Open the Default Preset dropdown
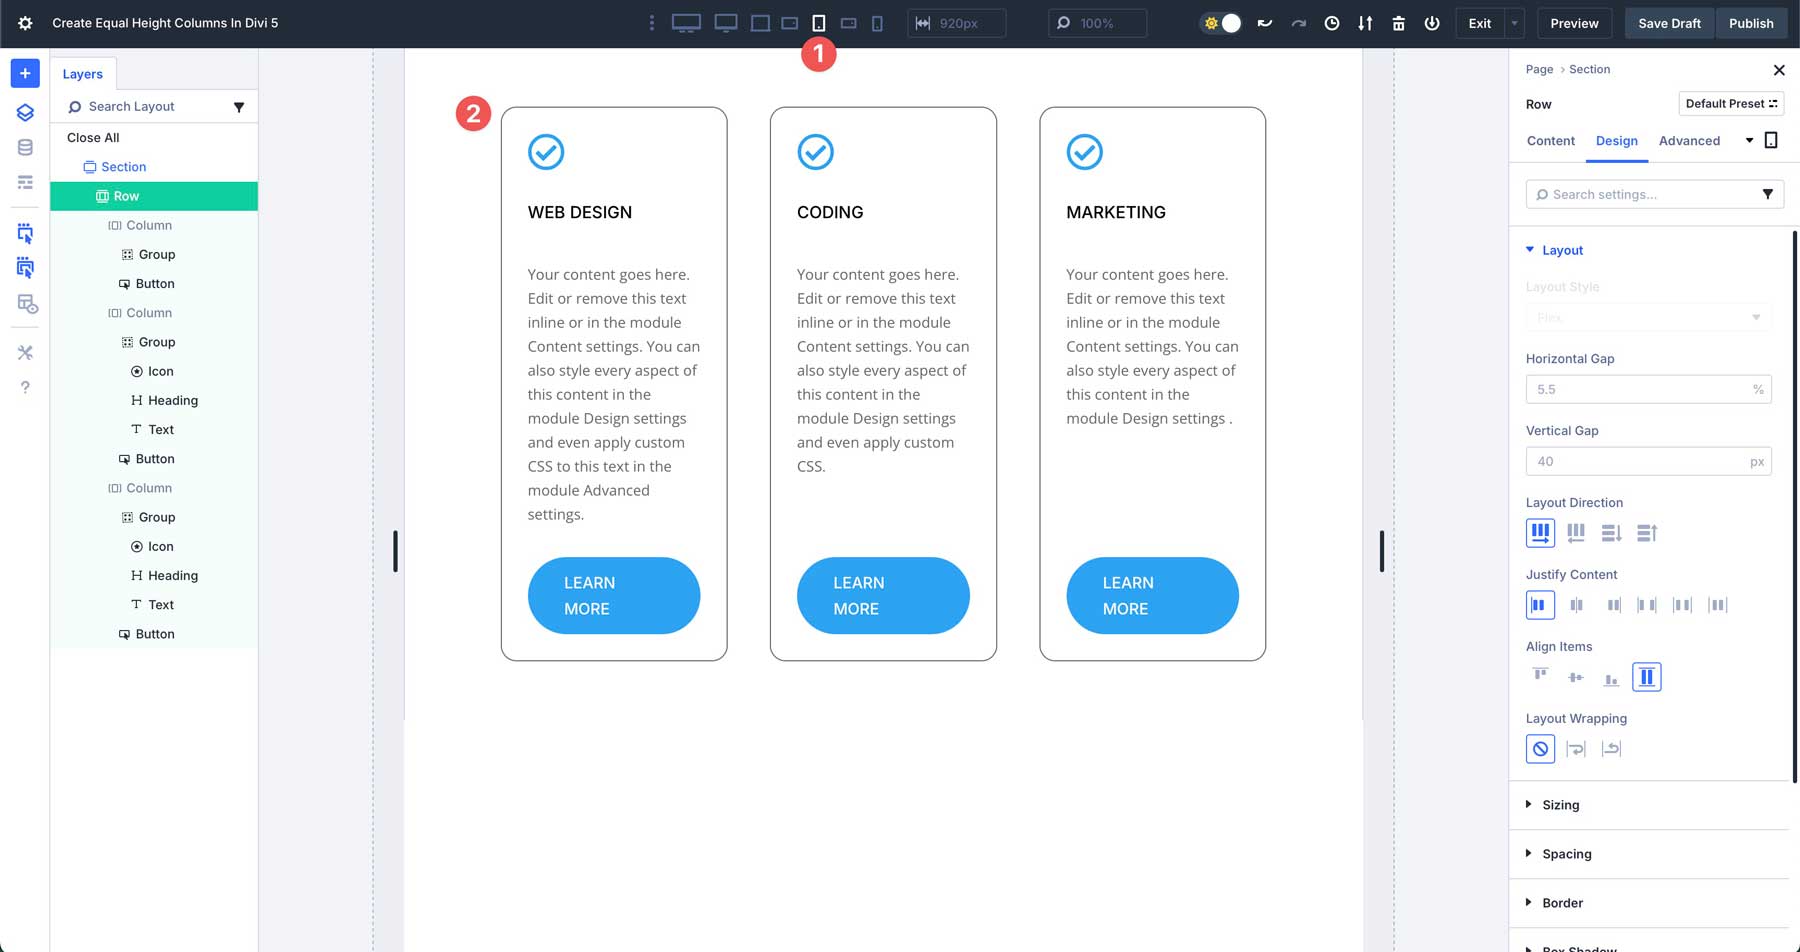 click(1731, 104)
